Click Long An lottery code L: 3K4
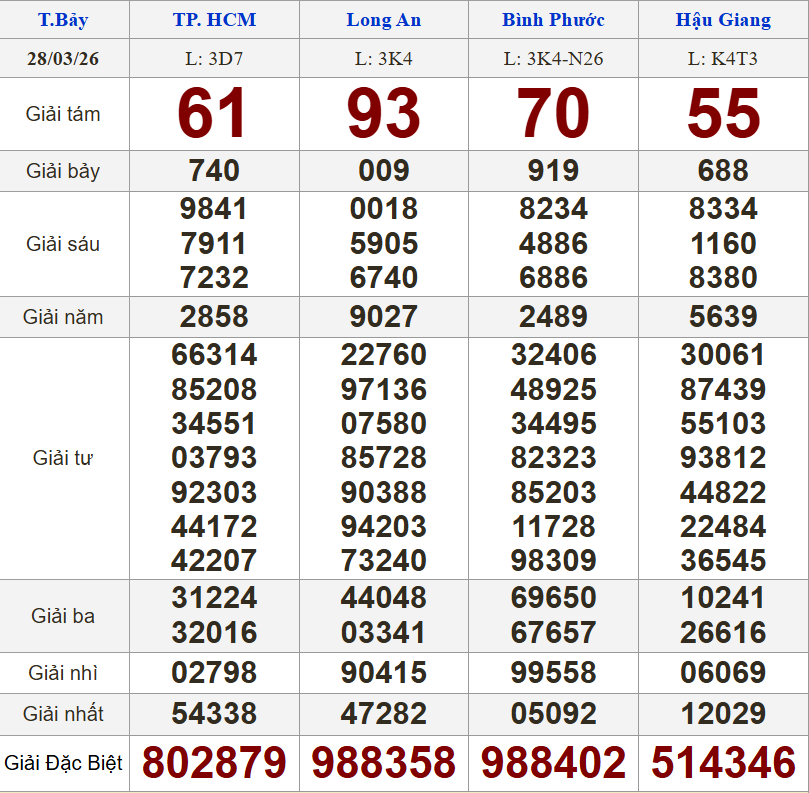The width and height of the screenshot is (809, 793). pyautogui.click(x=384, y=58)
